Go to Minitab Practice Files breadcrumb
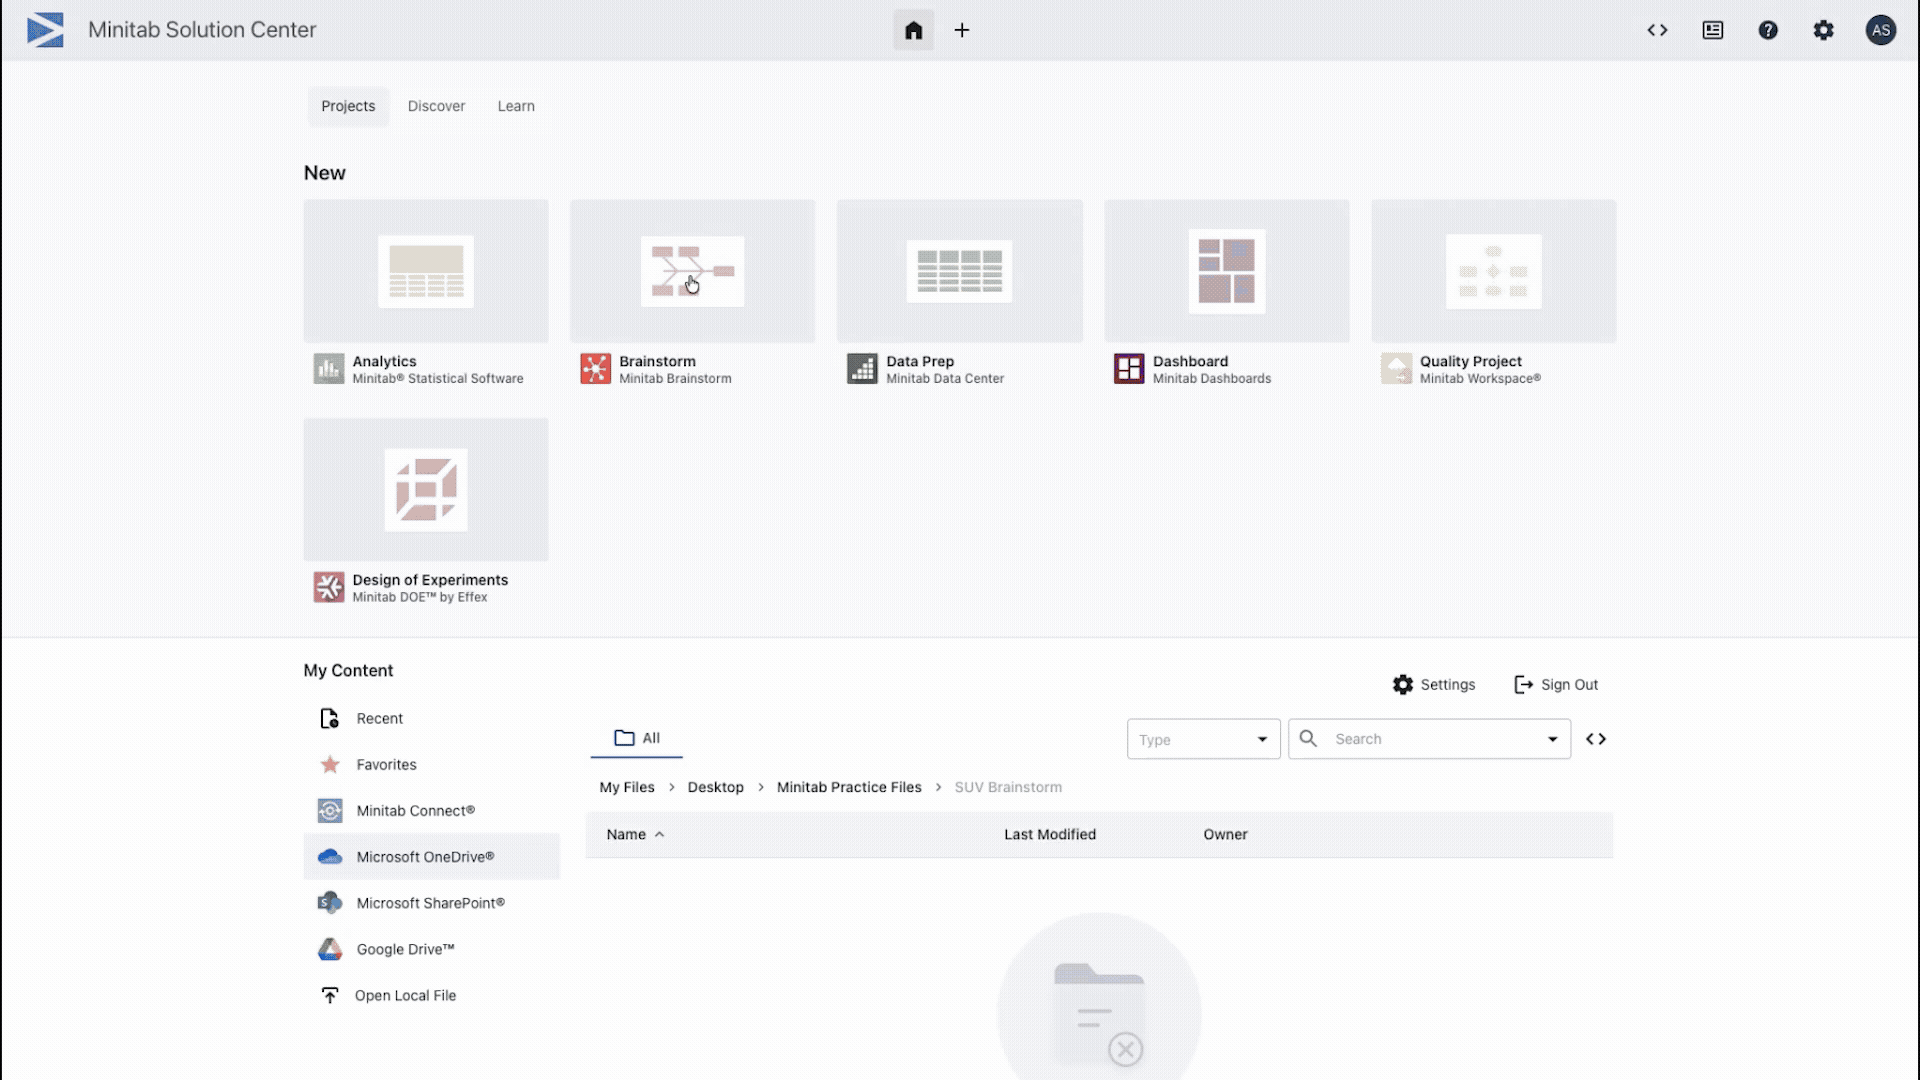Image resolution: width=1920 pixels, height=1080 pixels. click(849, 787)
